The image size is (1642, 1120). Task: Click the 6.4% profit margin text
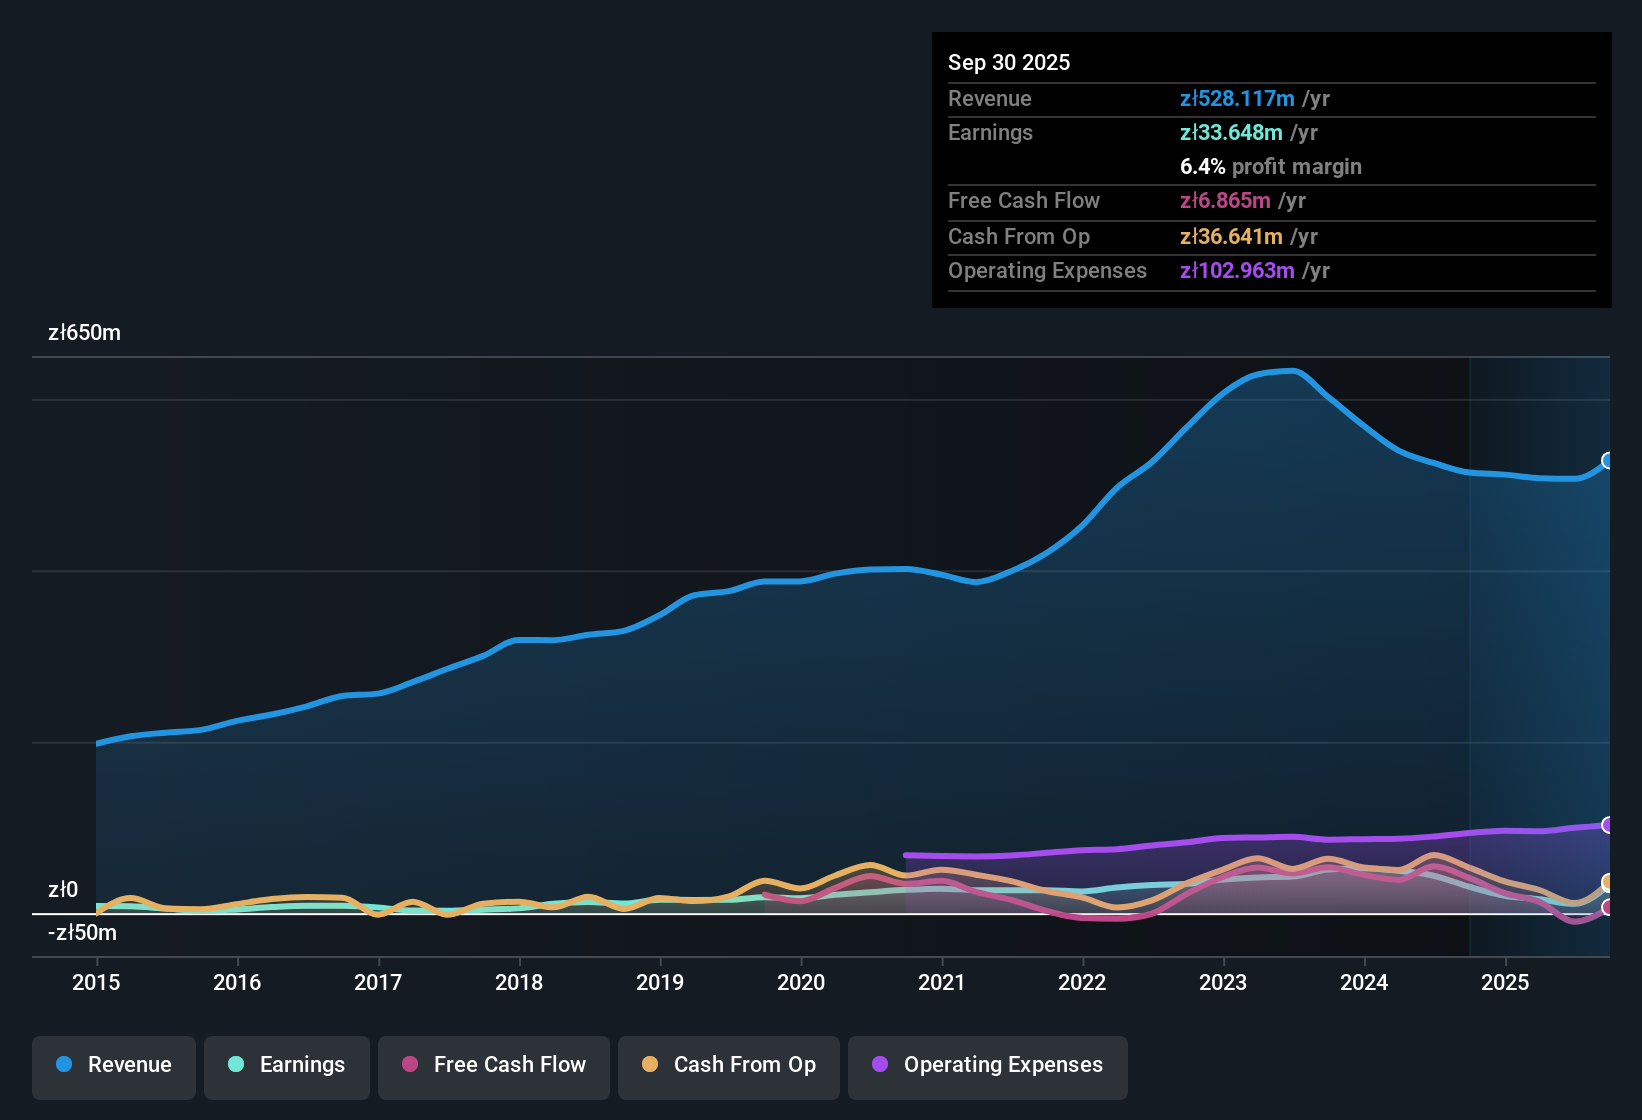(x=1270, y=167)
